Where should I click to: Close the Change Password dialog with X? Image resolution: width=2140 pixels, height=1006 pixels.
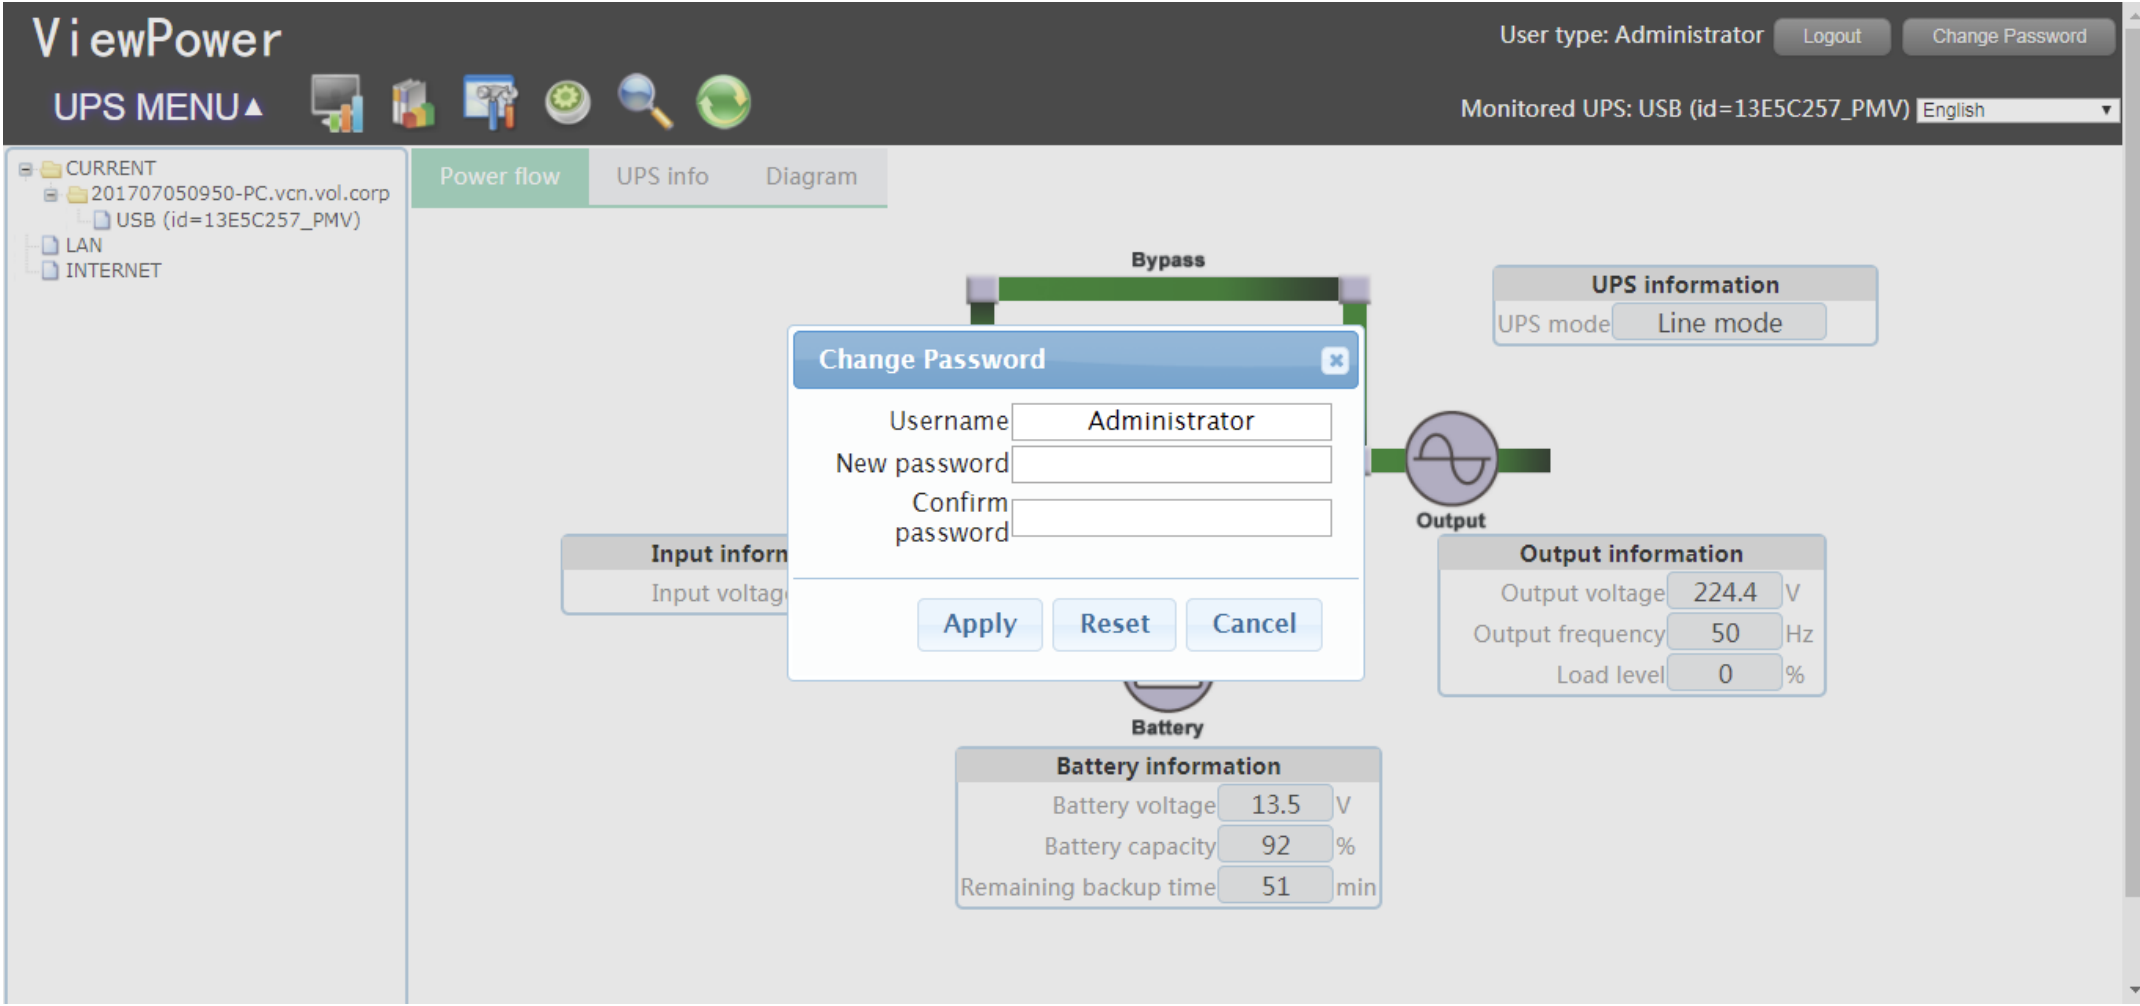tap(1334, 360)
